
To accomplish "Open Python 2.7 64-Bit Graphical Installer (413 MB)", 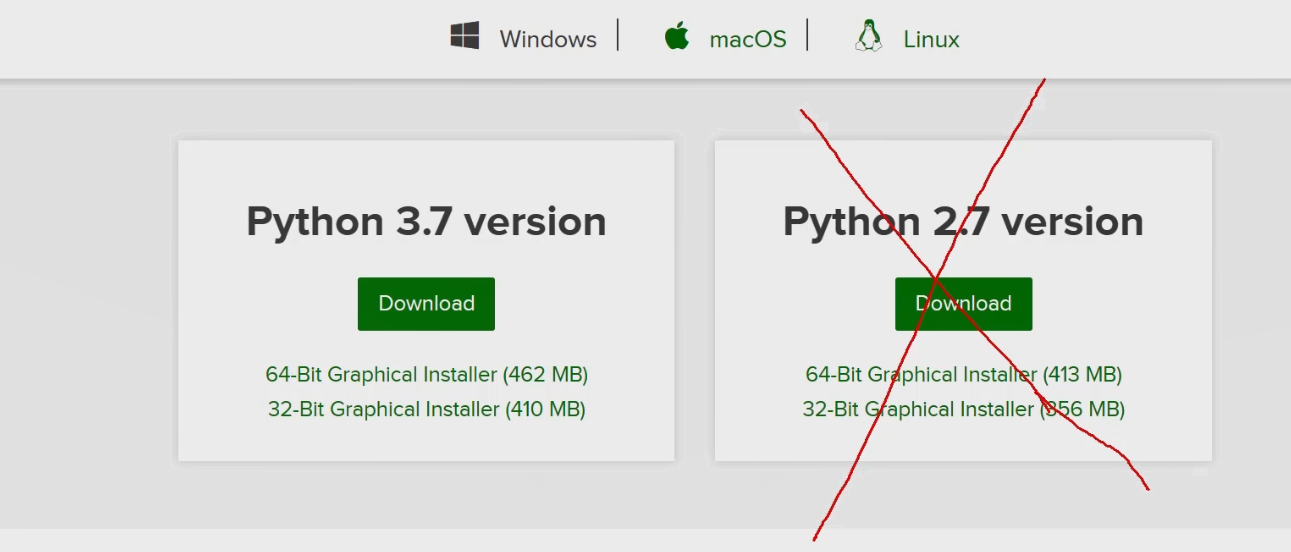I will [964, 375].
